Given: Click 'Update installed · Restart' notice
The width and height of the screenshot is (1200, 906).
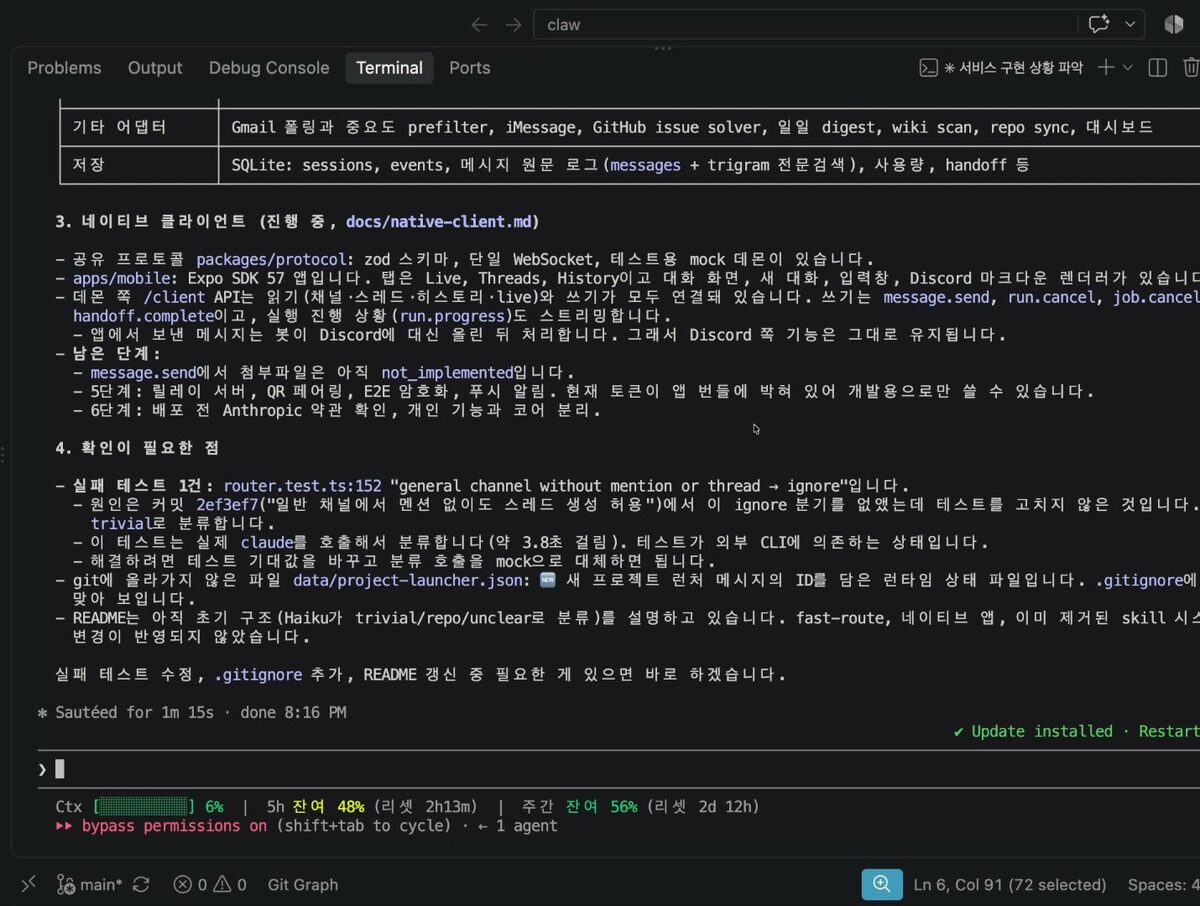Looking at the screenshot, I should click(1076, 732).
